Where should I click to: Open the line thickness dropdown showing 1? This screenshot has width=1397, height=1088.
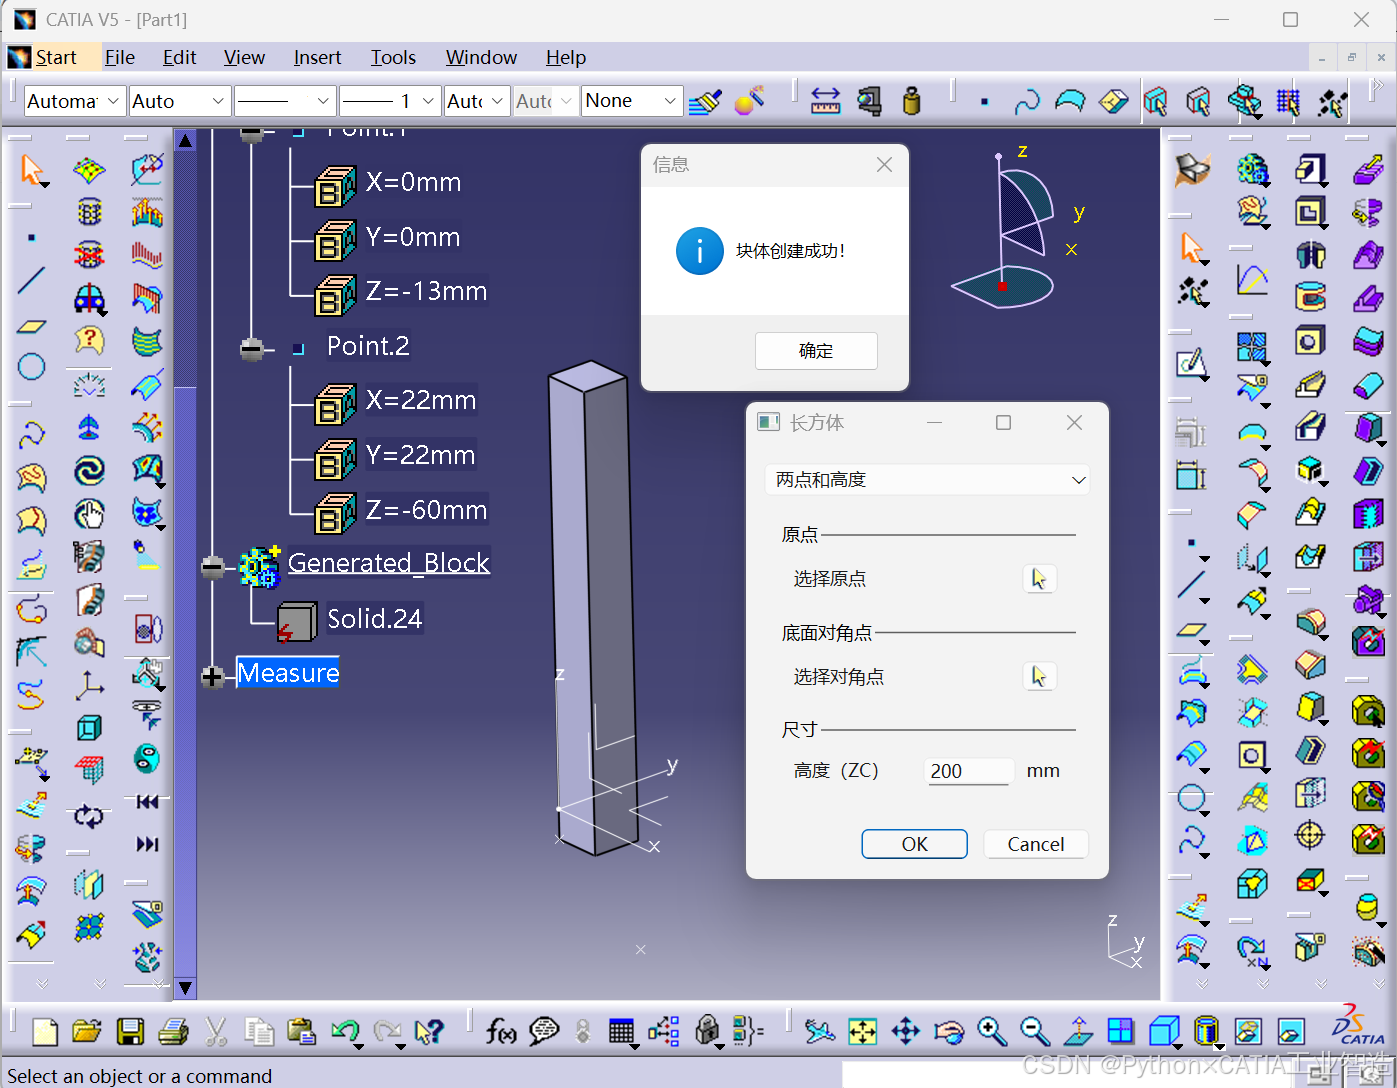click(390, 101)
